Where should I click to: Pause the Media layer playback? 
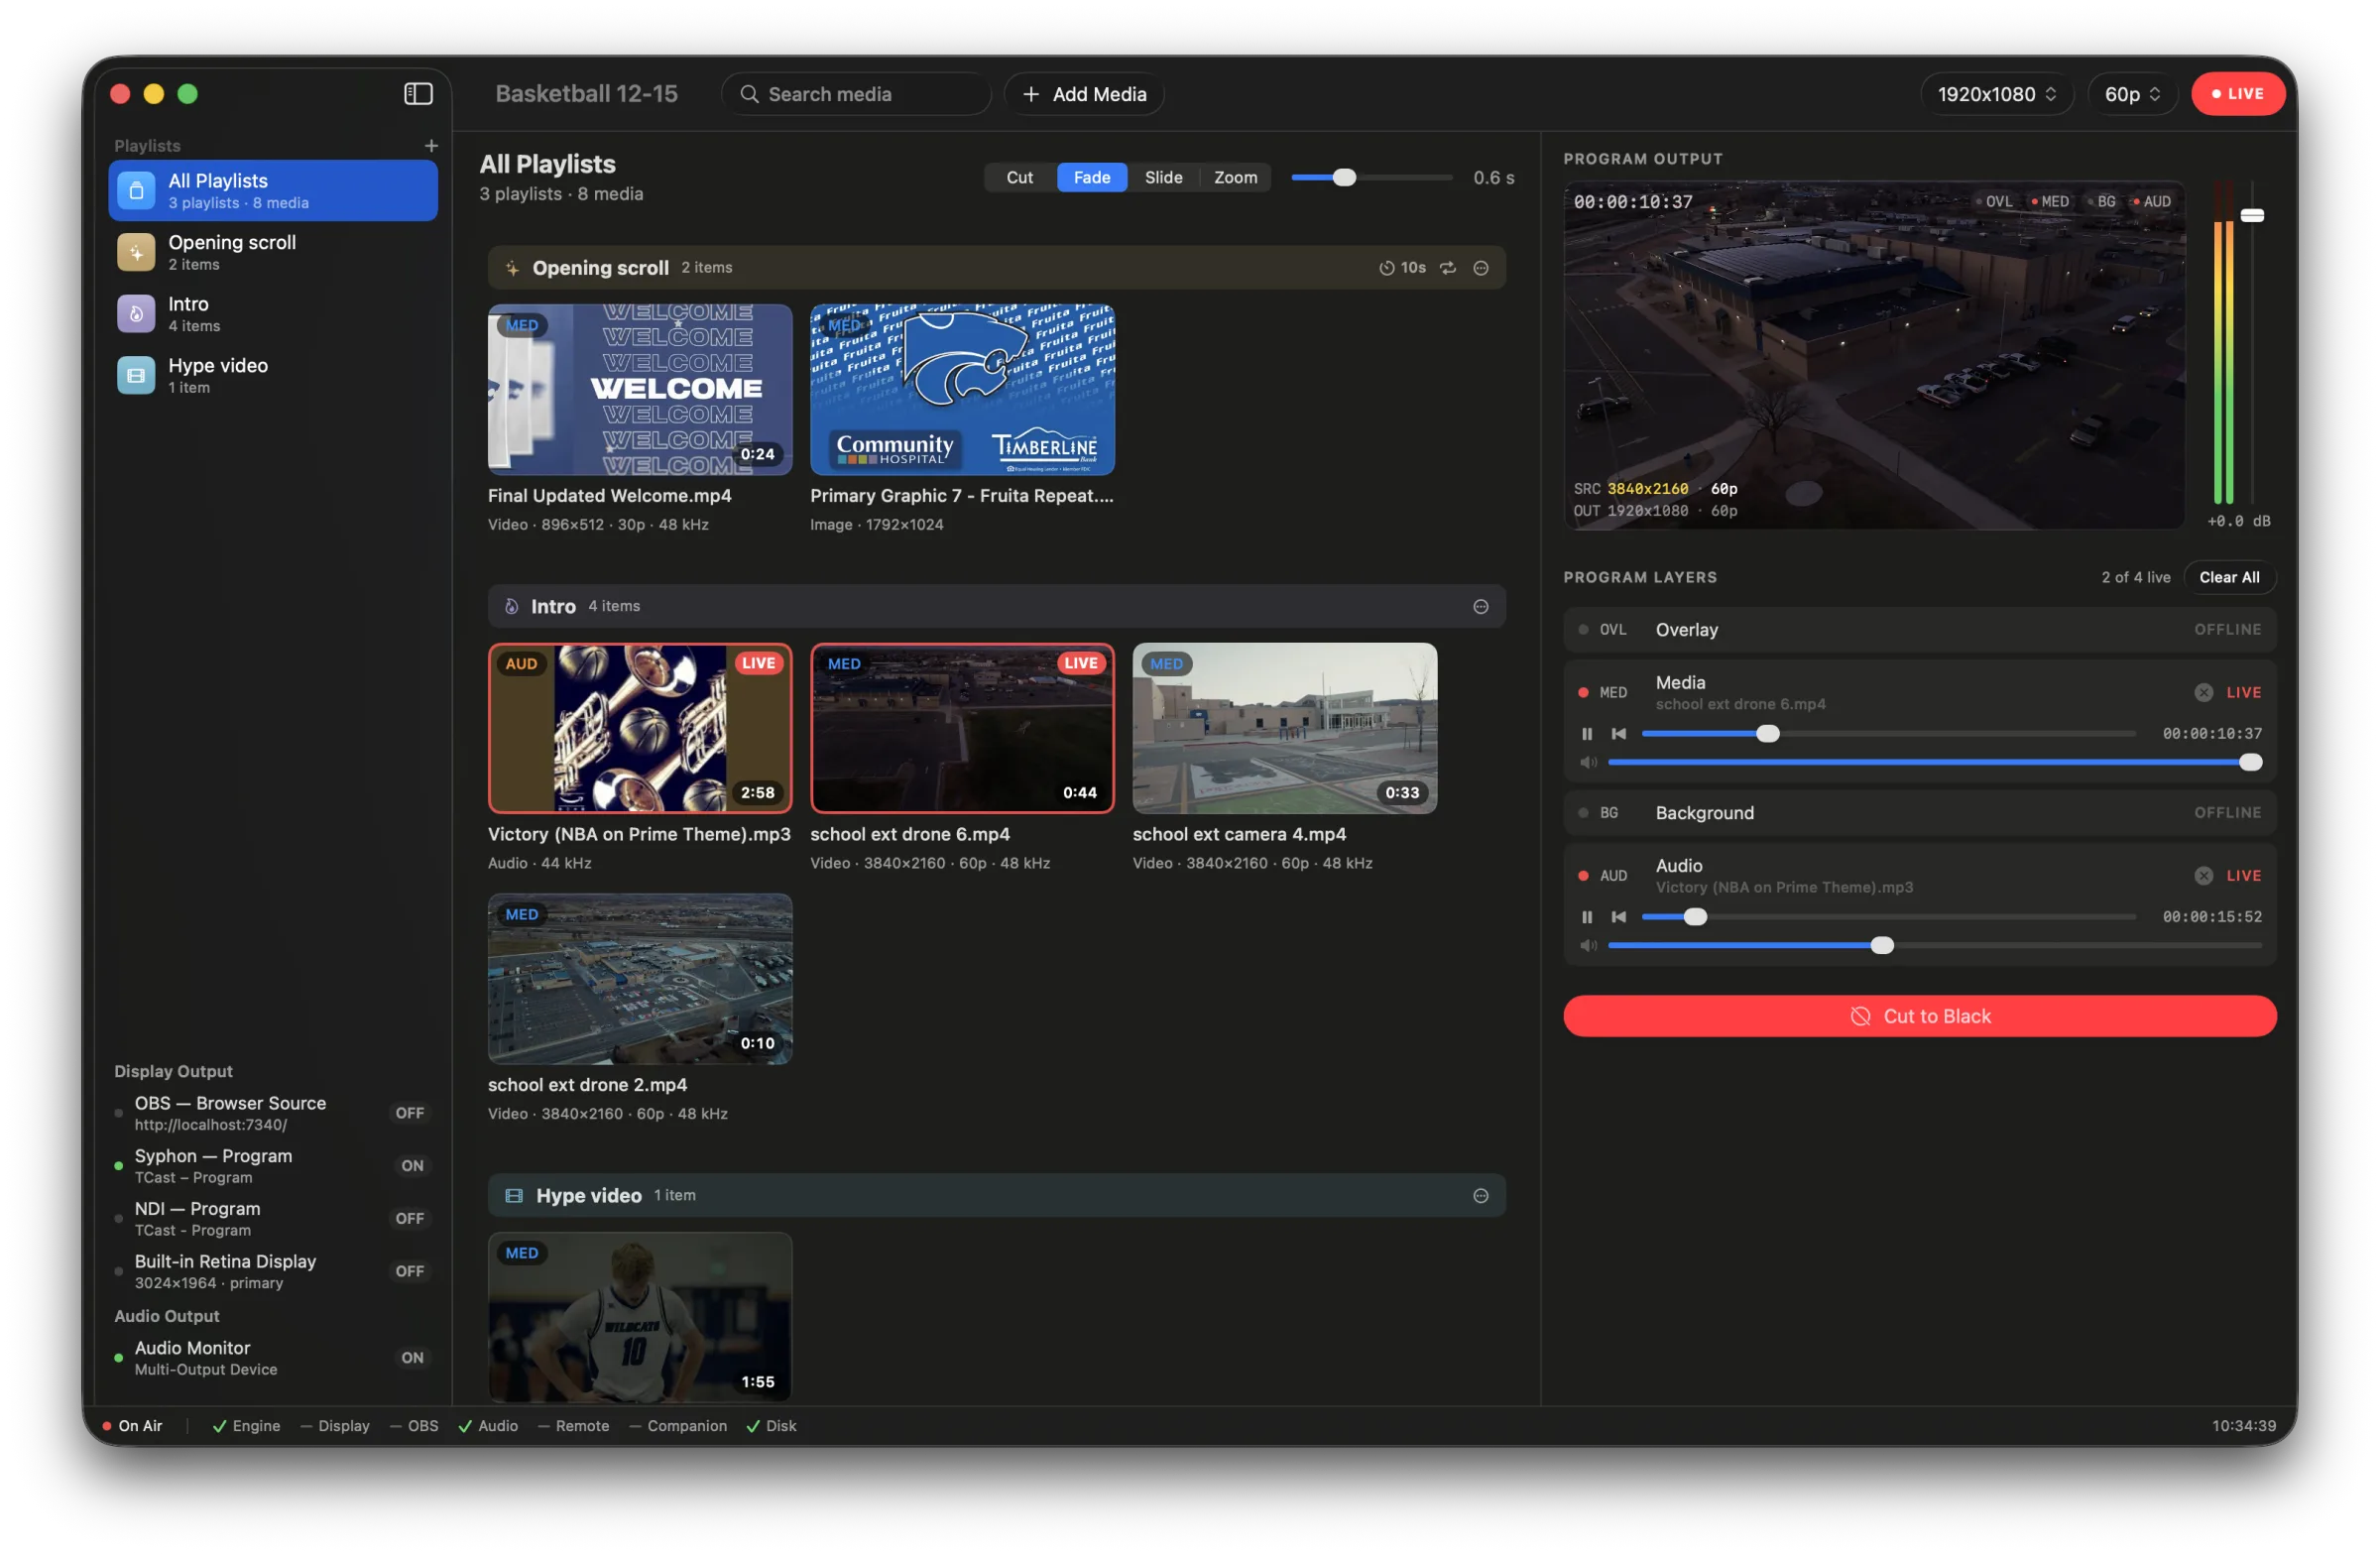coord(1587,734)
